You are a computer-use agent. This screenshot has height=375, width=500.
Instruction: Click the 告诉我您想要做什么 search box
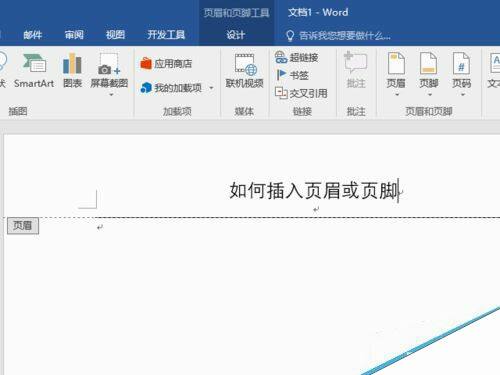pyautogui.click(x=338, y=35)
